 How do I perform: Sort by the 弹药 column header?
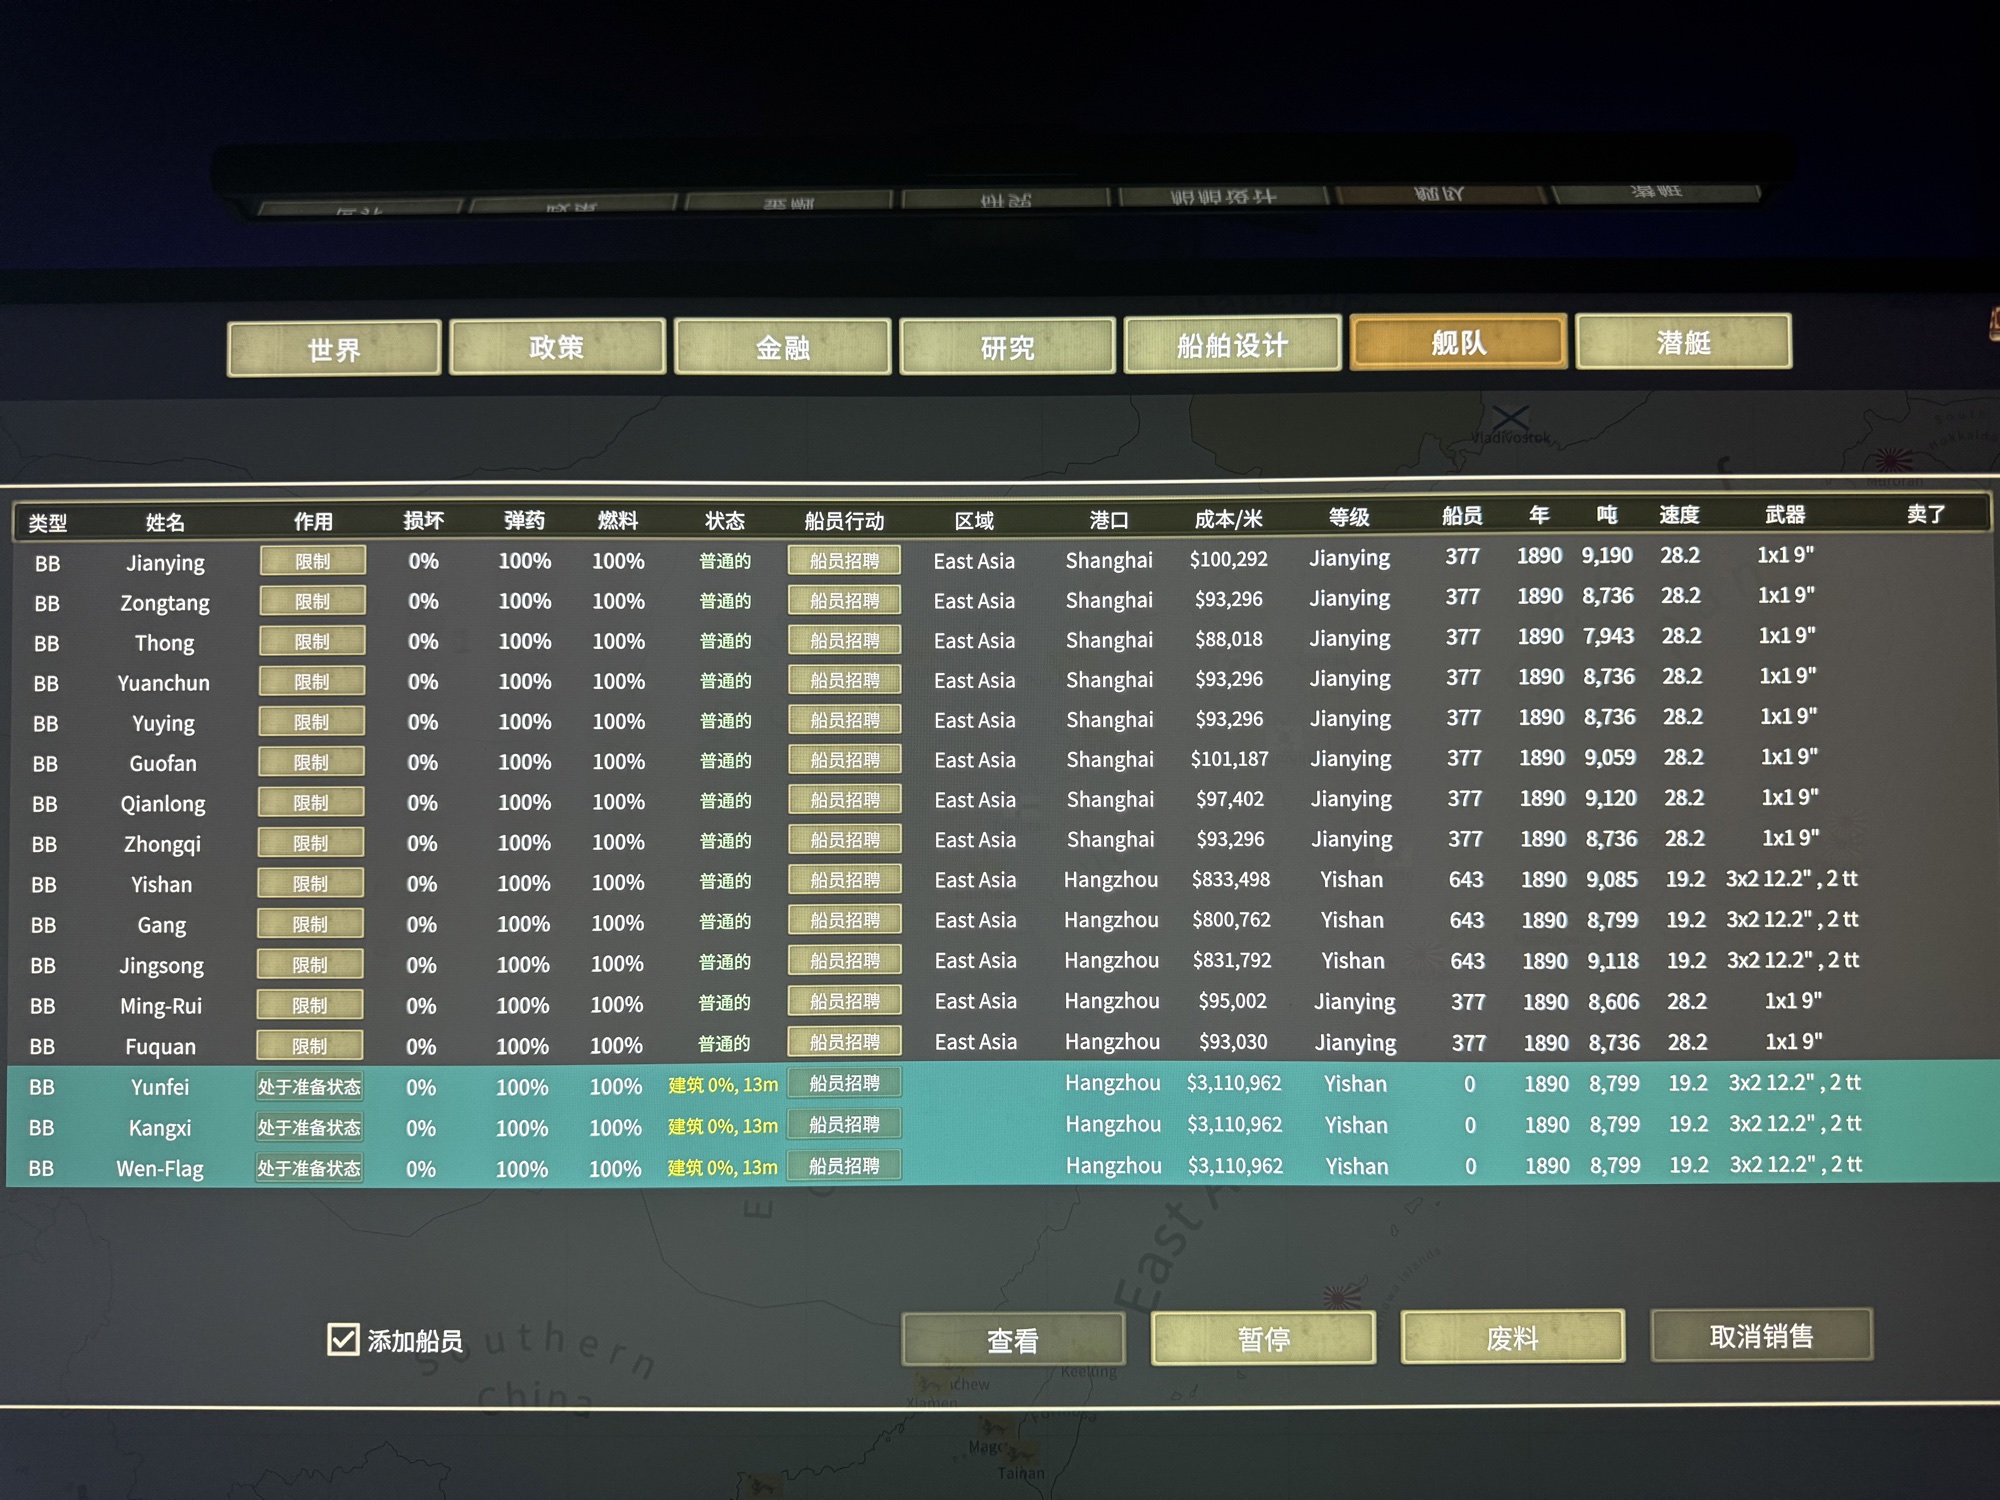pyautogui.click(x=524, y=520)
